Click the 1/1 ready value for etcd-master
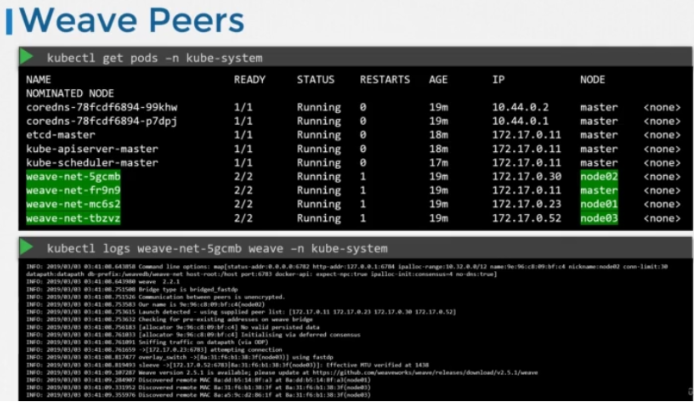The width and height of the screenshot is (694, 402). point(243,135)
